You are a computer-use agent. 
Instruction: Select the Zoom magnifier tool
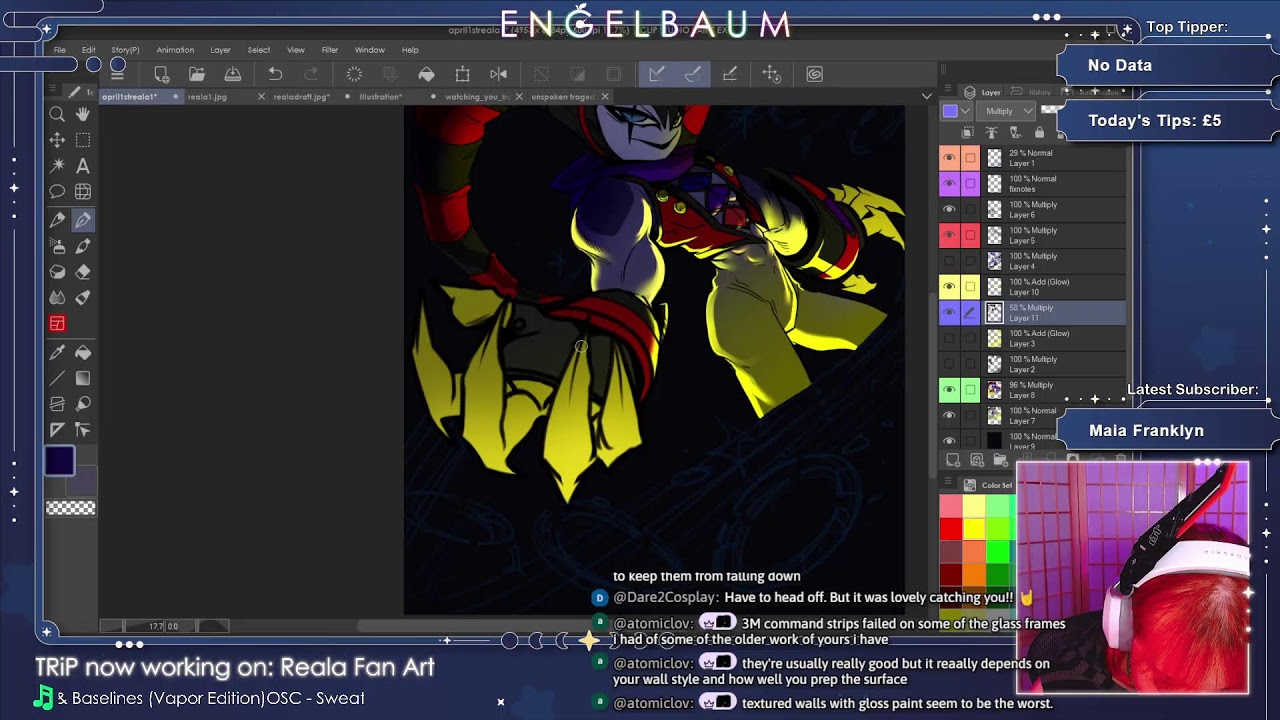click(x=57, y=114)
